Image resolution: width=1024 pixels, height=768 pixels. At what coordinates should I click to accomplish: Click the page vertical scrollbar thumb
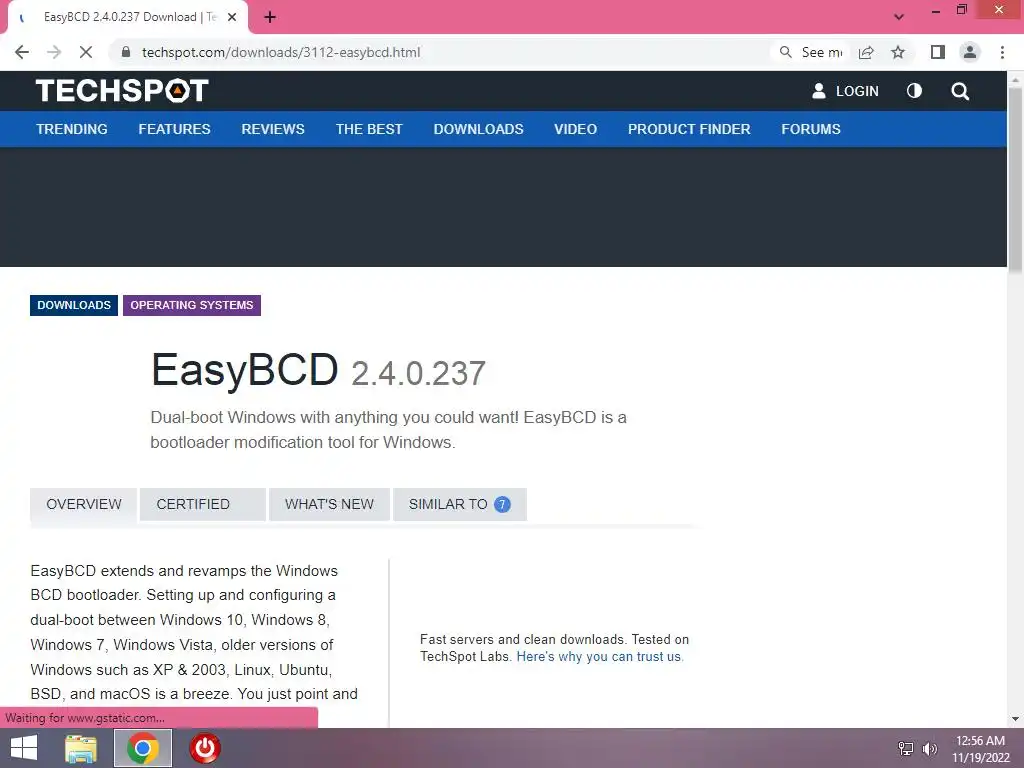tap(1016, 180)
